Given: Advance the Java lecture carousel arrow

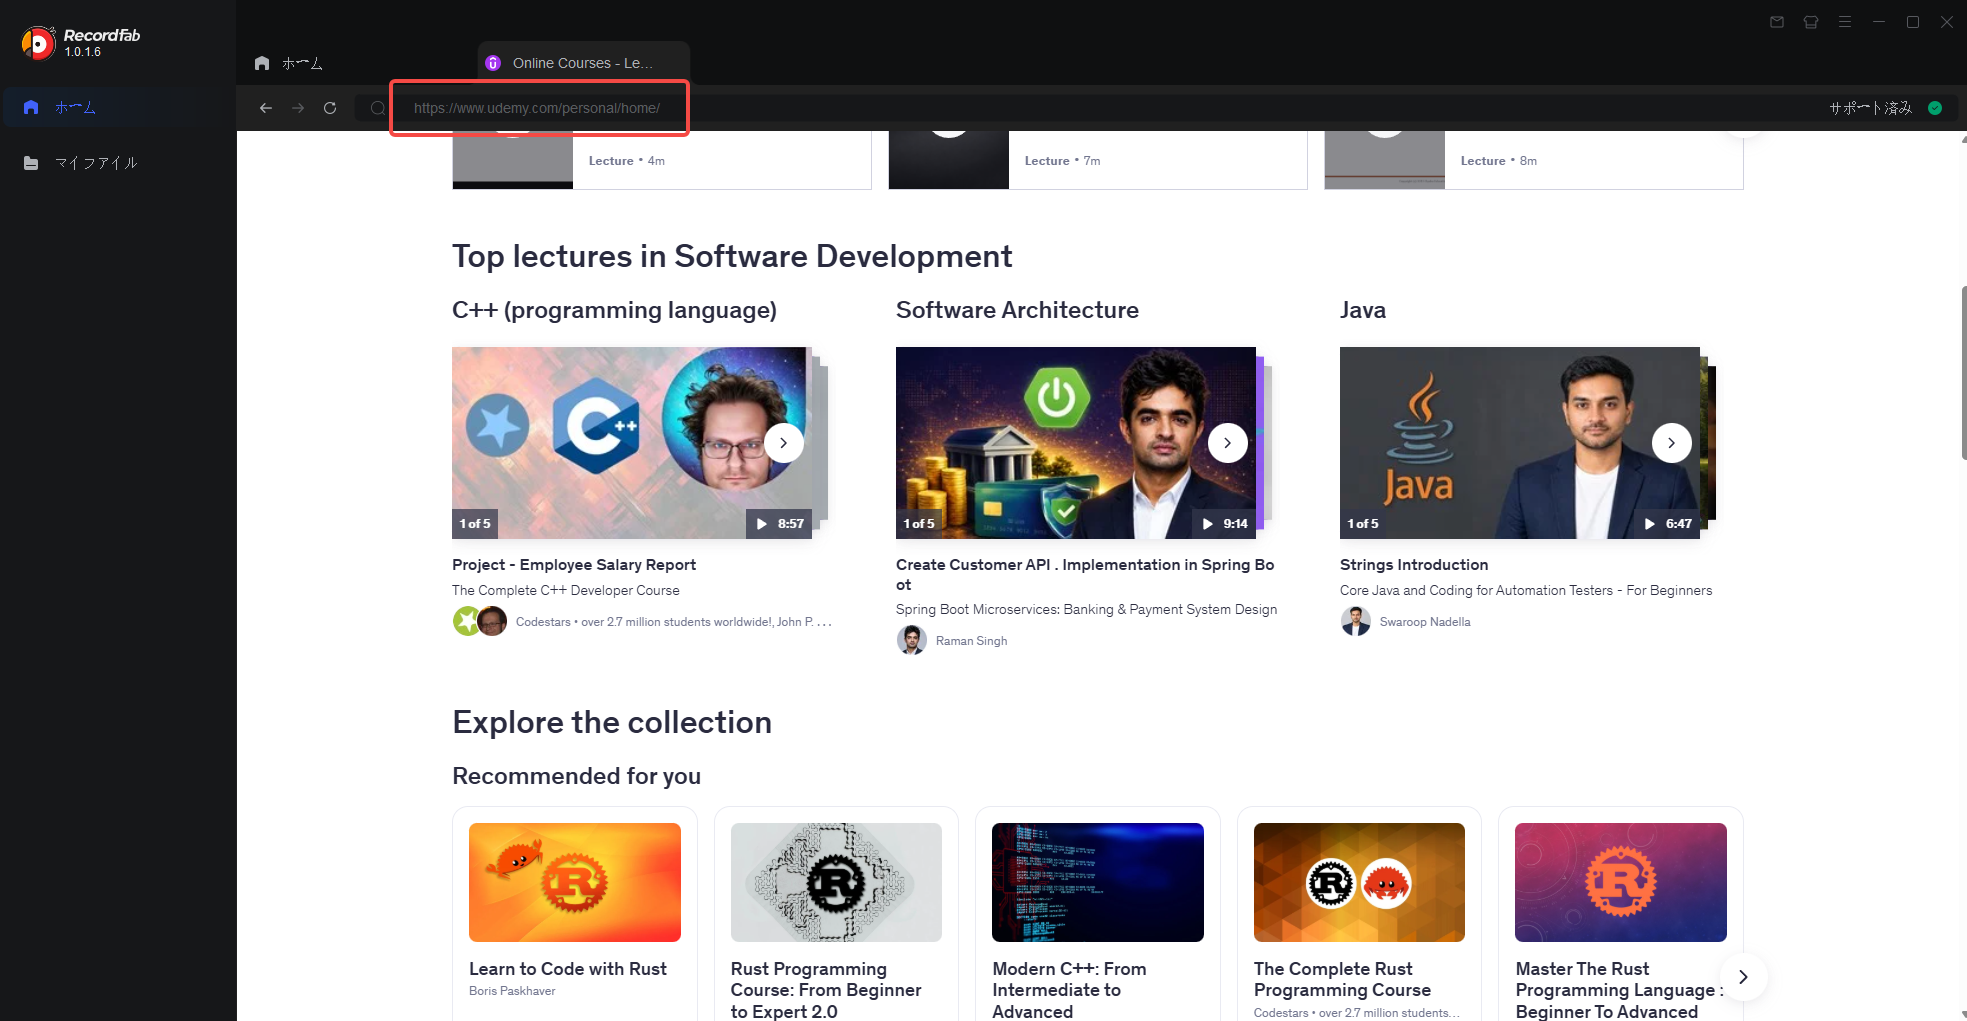Looking at the screenshot, I should pos(1672,443).
